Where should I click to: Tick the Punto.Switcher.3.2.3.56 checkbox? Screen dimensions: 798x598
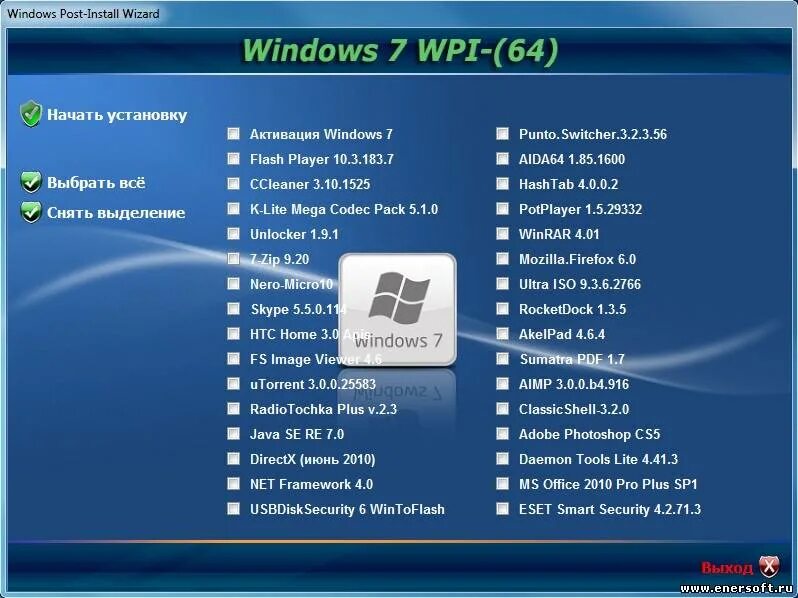[x=502, y=134]
